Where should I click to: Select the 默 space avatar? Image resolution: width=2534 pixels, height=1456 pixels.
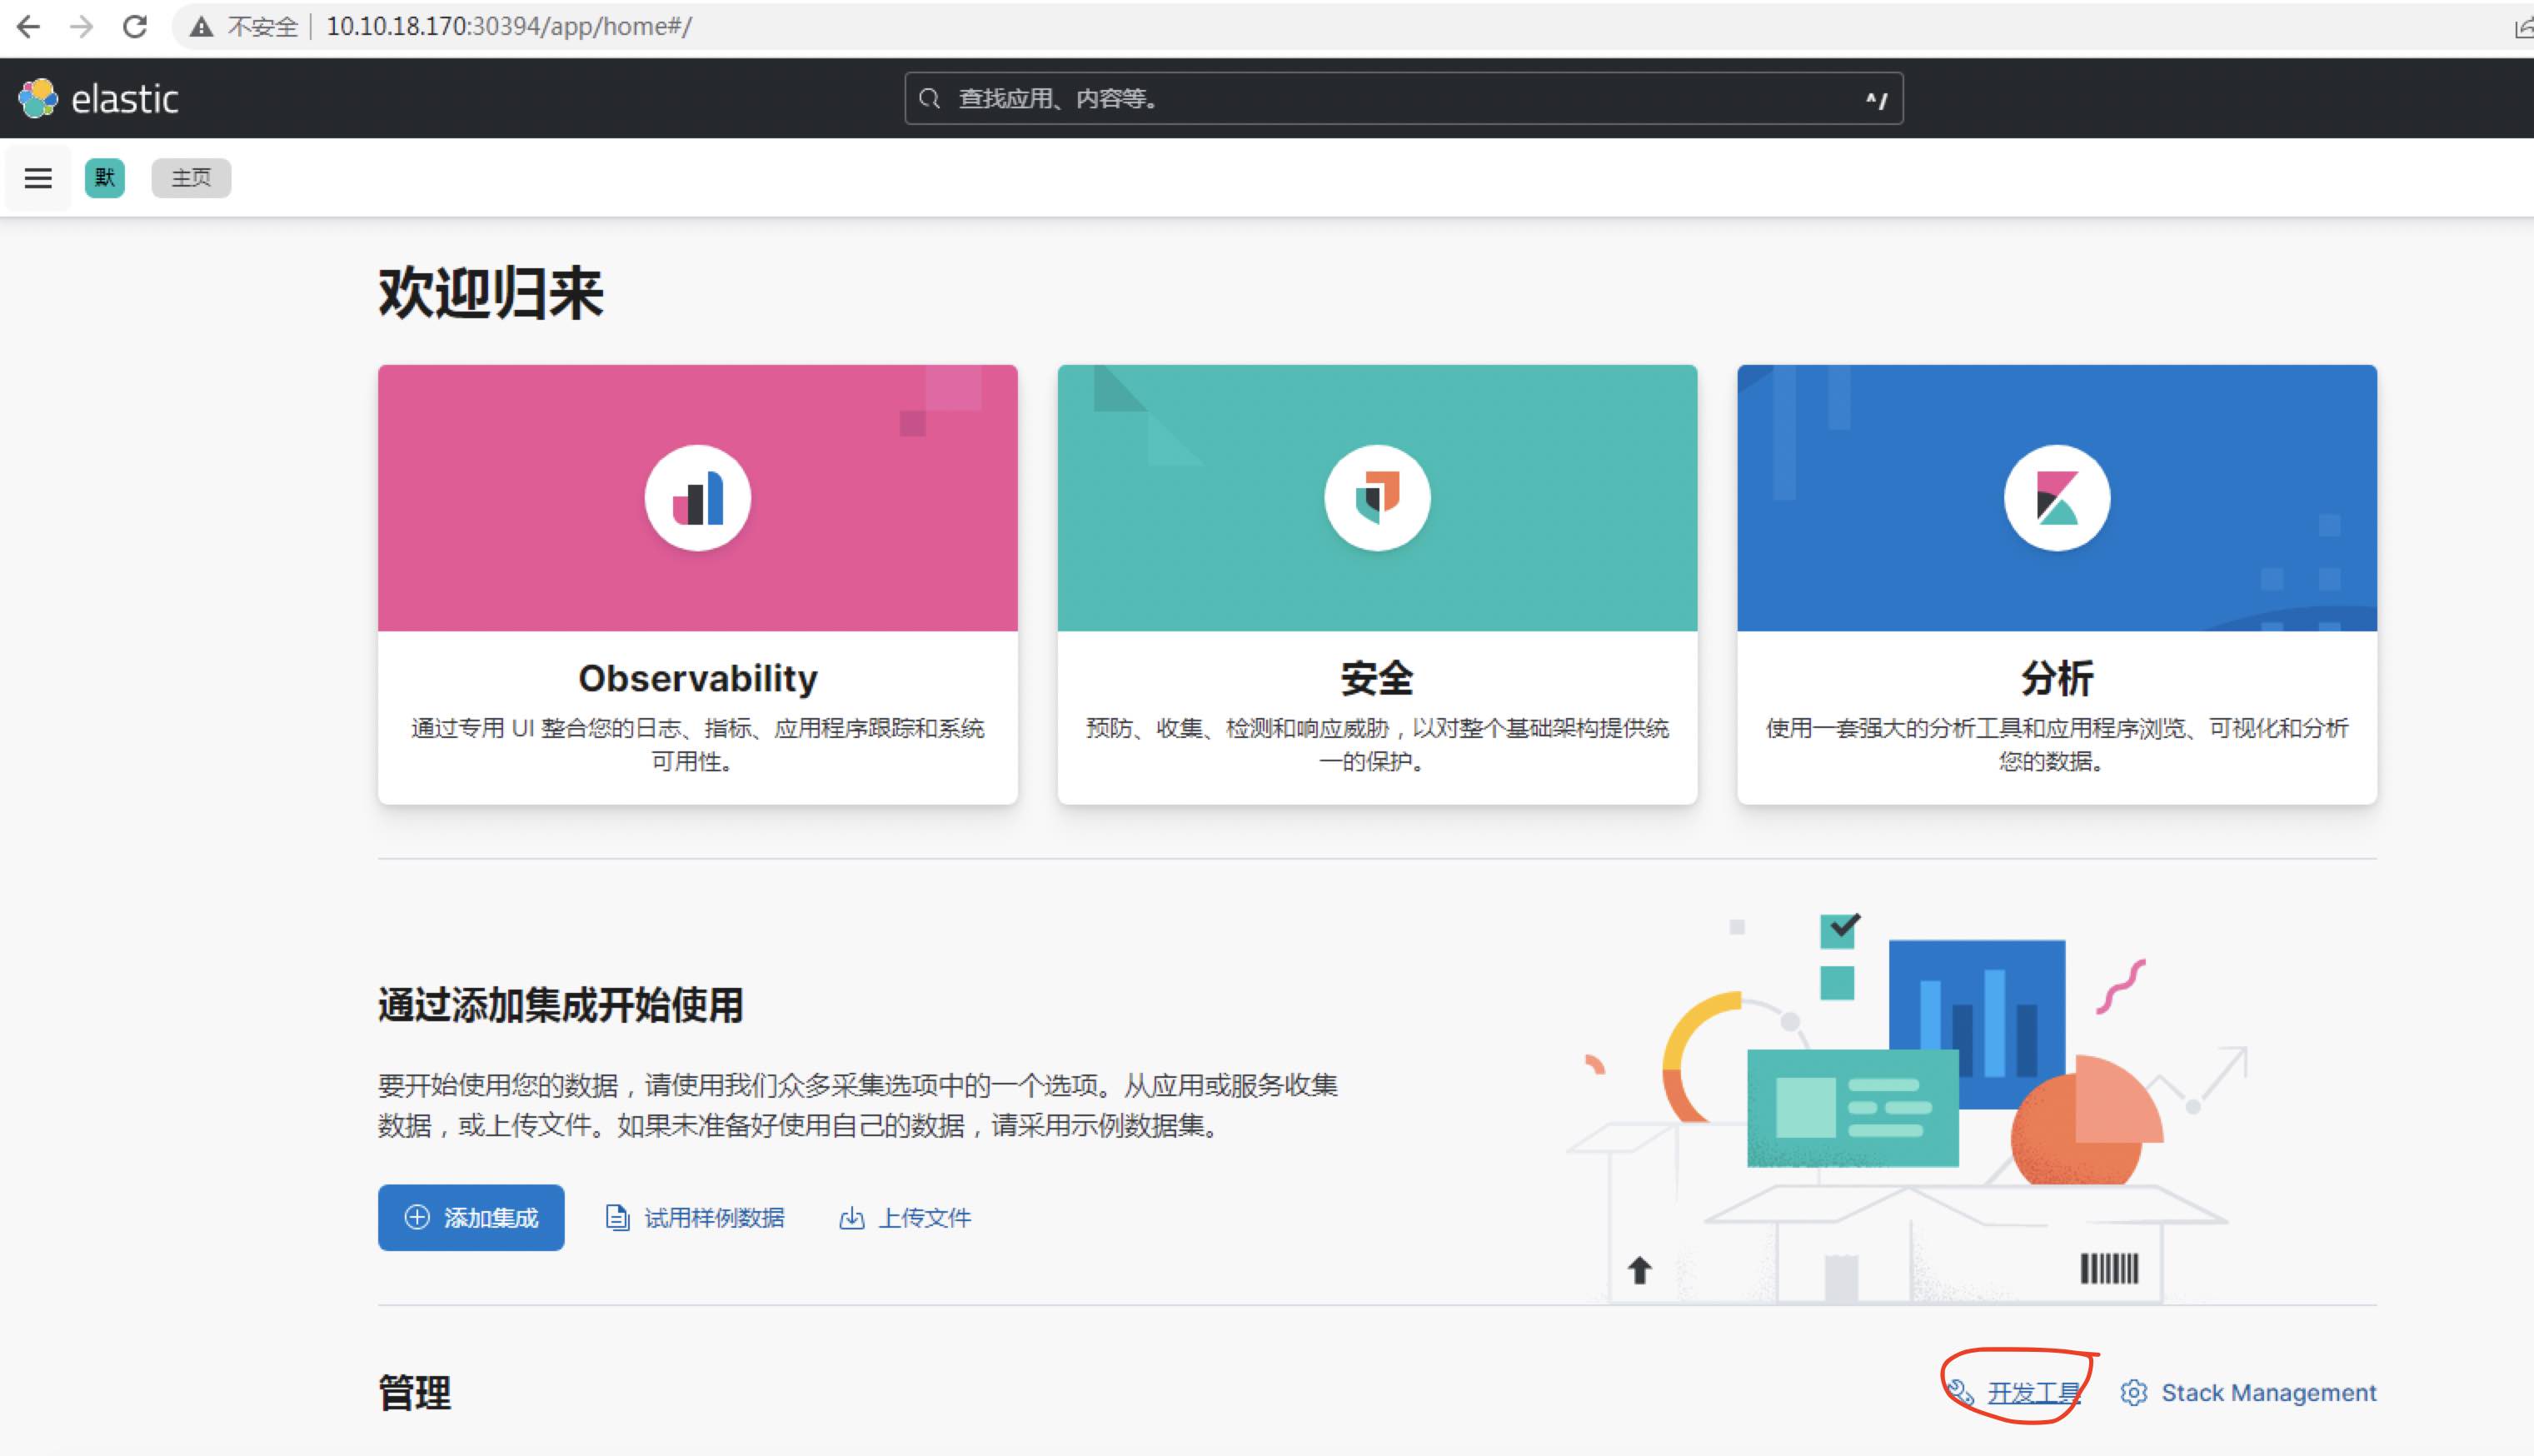pyautogui.click(x=104, y=177)
